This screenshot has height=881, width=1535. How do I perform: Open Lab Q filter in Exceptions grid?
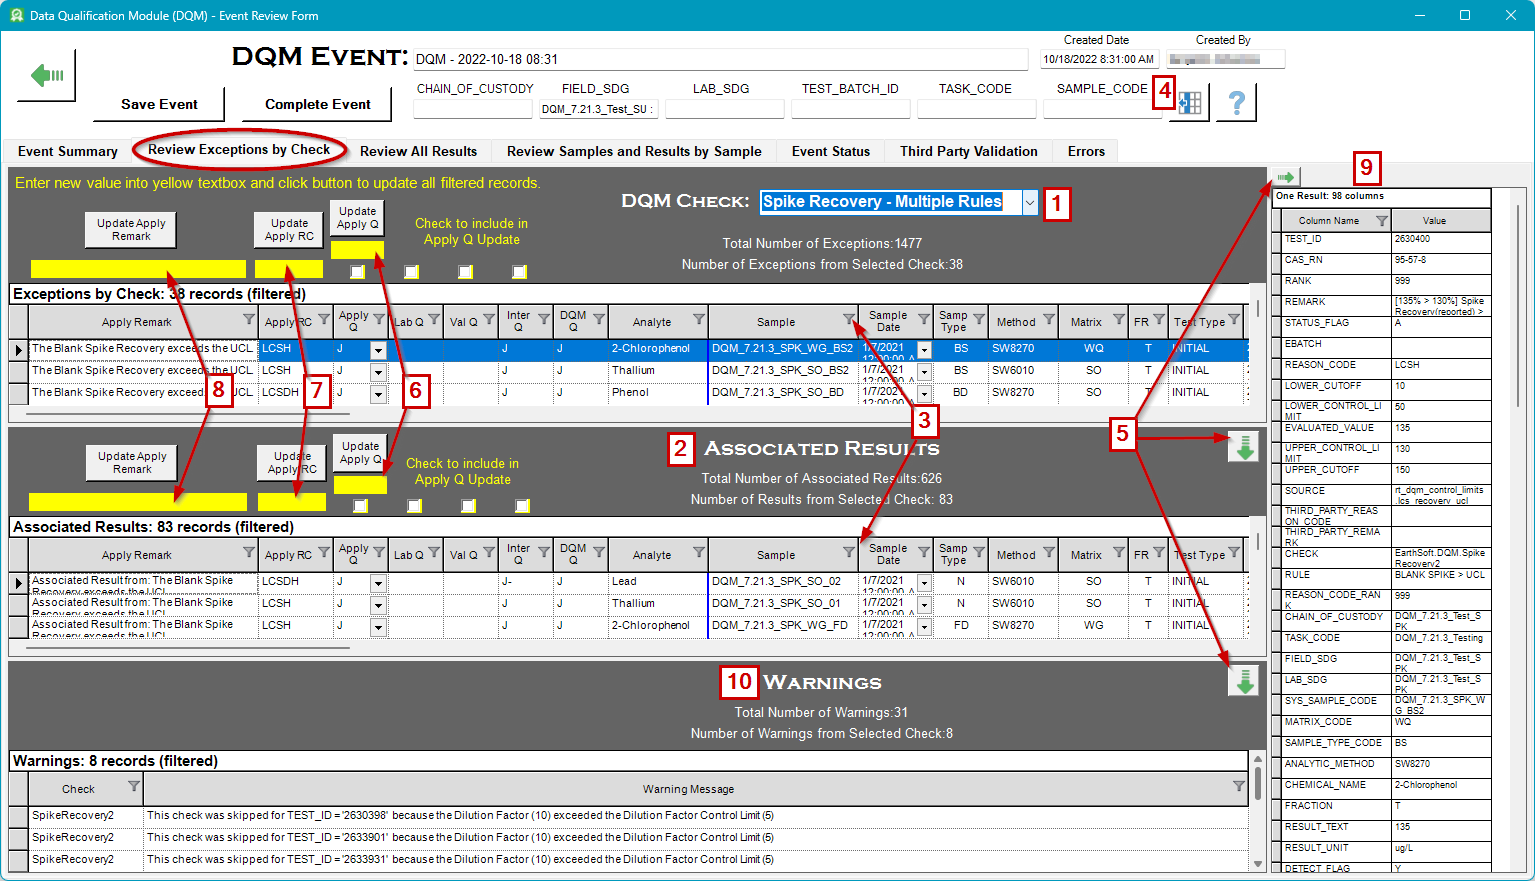tap(434, 320)
